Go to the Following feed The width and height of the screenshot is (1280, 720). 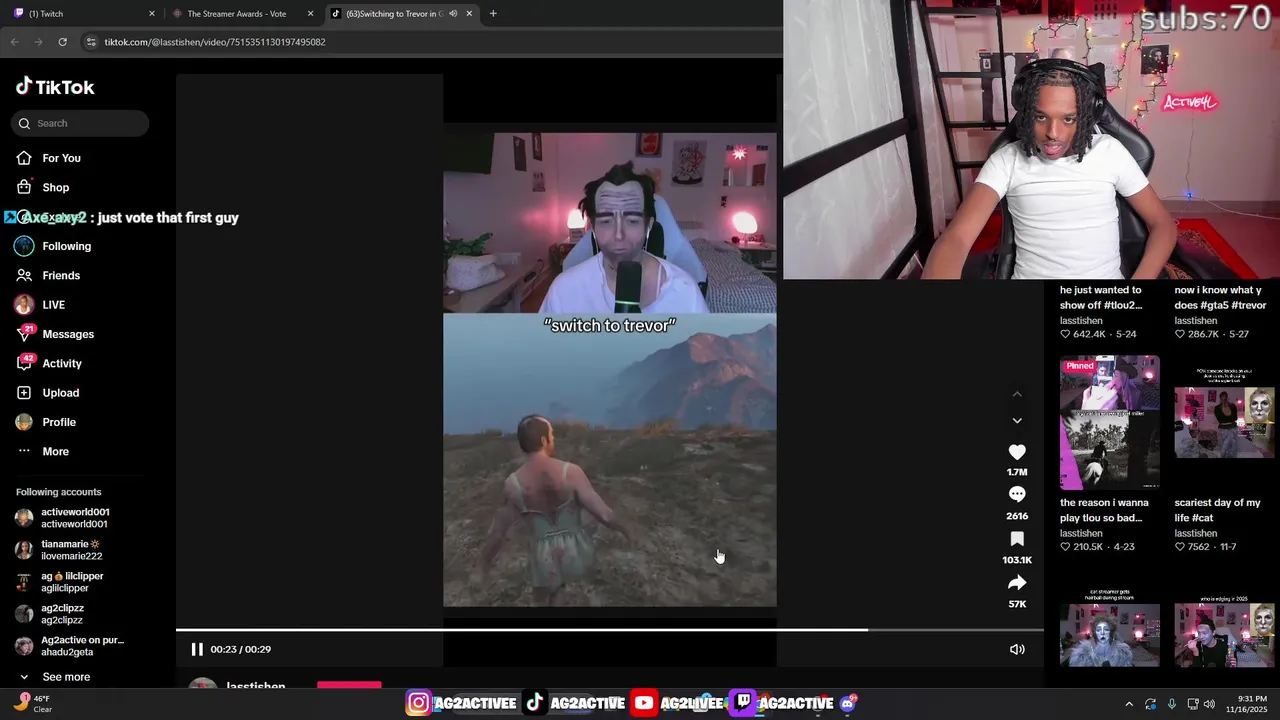click(53, 246)
